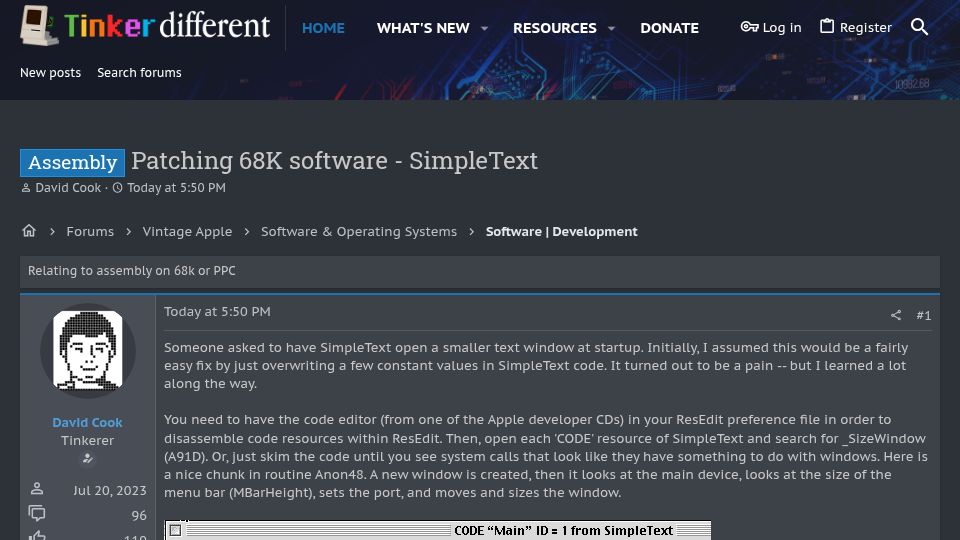The width and height of the screenshot is (960, 540).
Task: Click the join date Jul 20, 2023
Action: 110,490
